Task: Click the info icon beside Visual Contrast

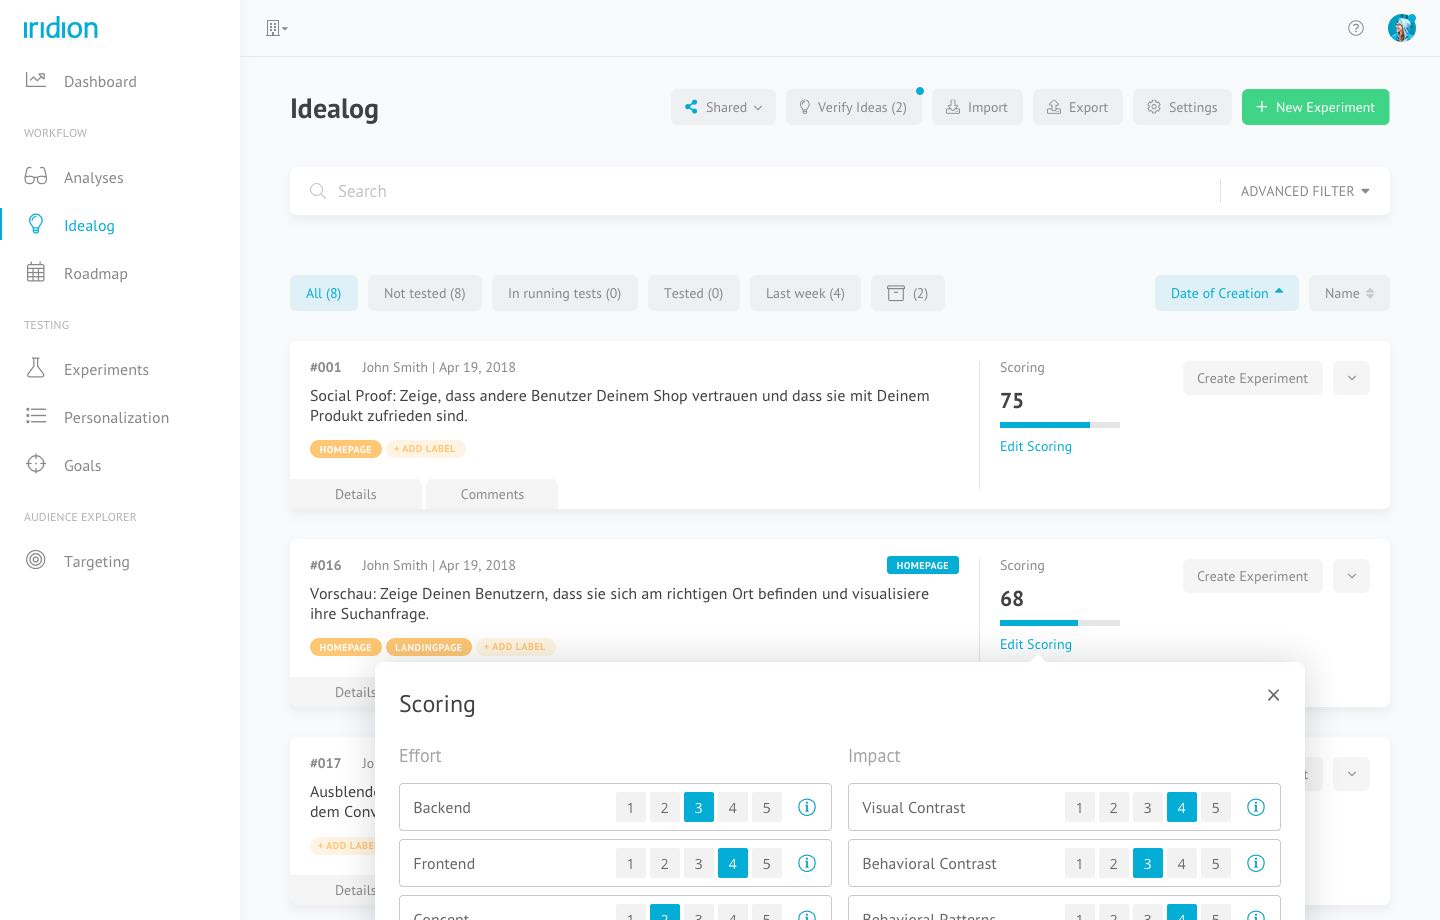Action: click(x=1256, y=807)
